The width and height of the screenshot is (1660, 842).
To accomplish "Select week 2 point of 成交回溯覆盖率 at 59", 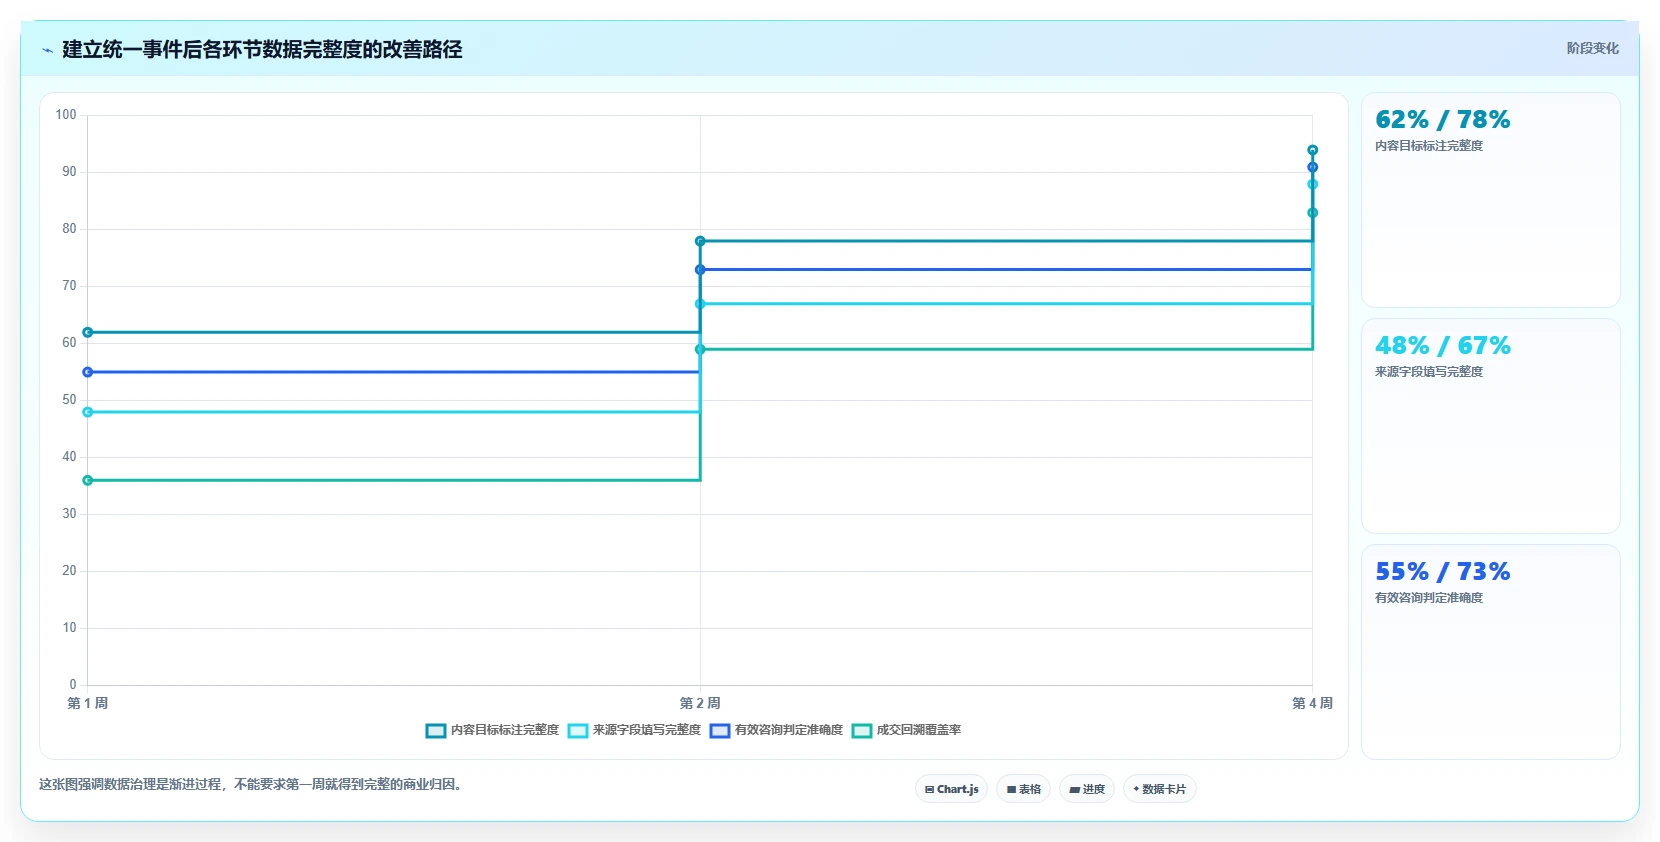I will (700, 349).
